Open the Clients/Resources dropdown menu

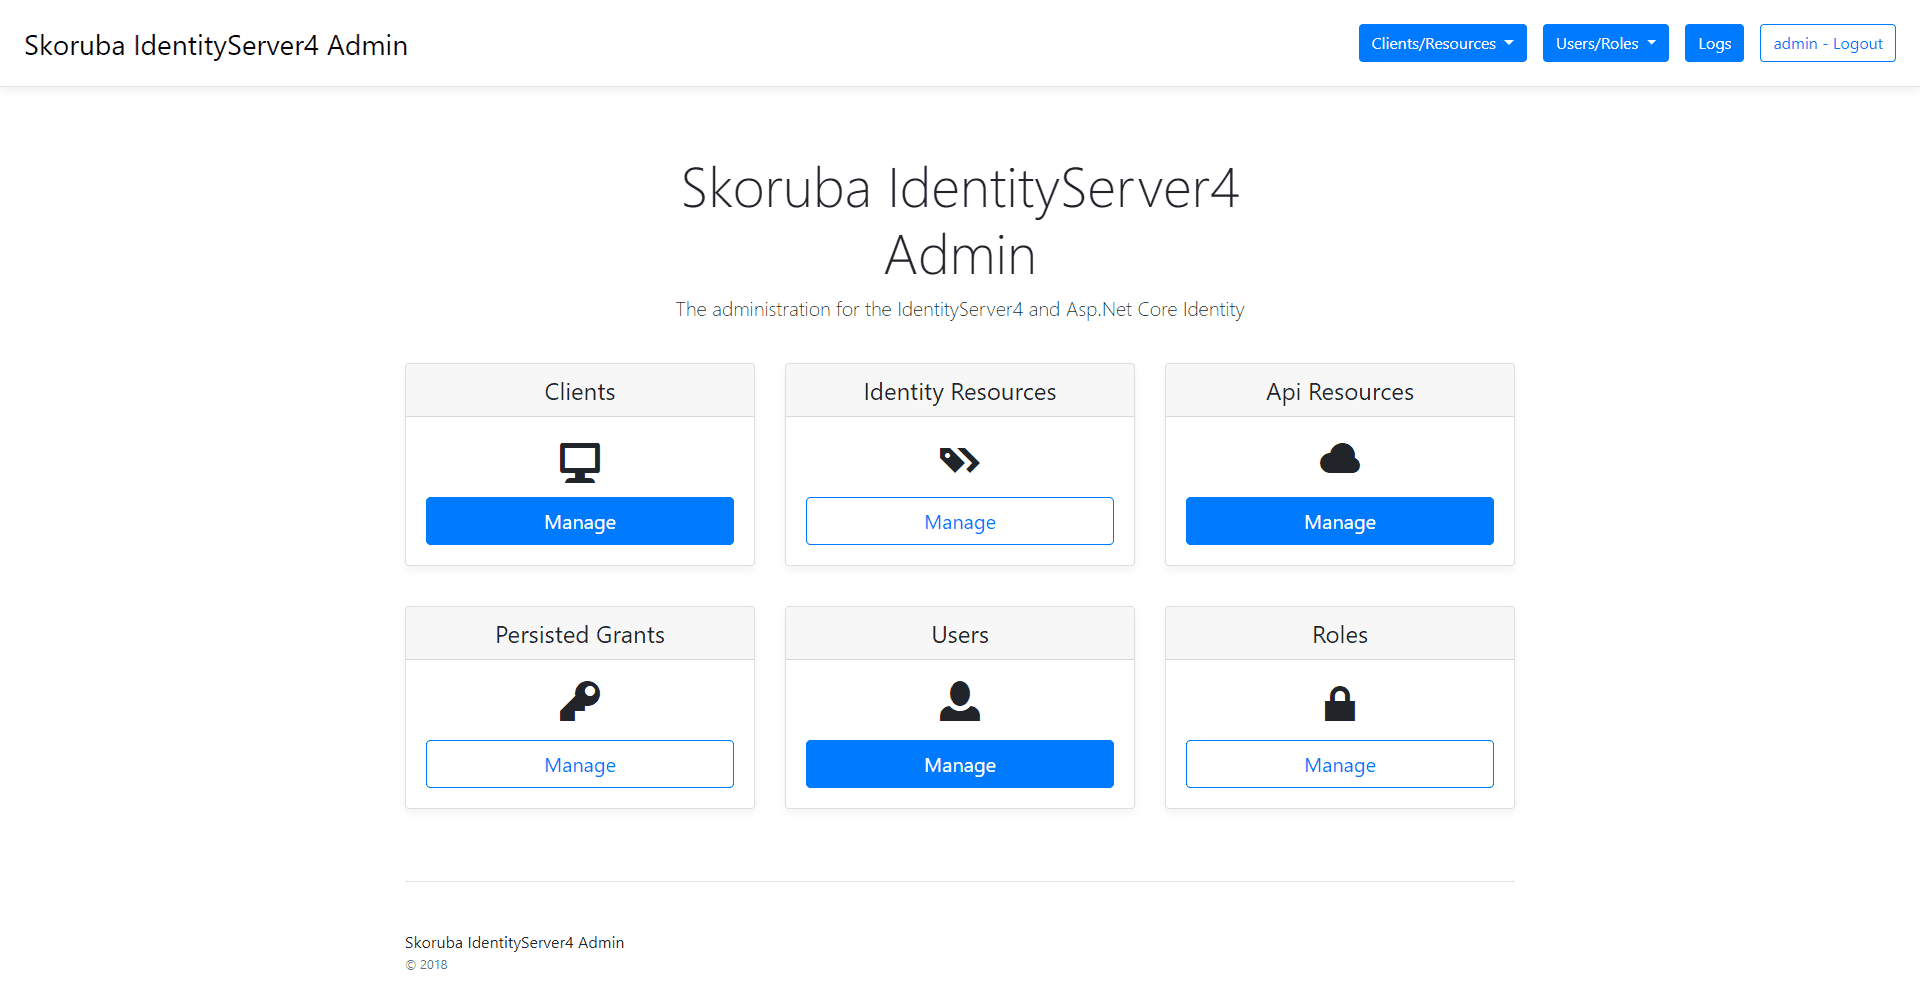coord(1442,43)
